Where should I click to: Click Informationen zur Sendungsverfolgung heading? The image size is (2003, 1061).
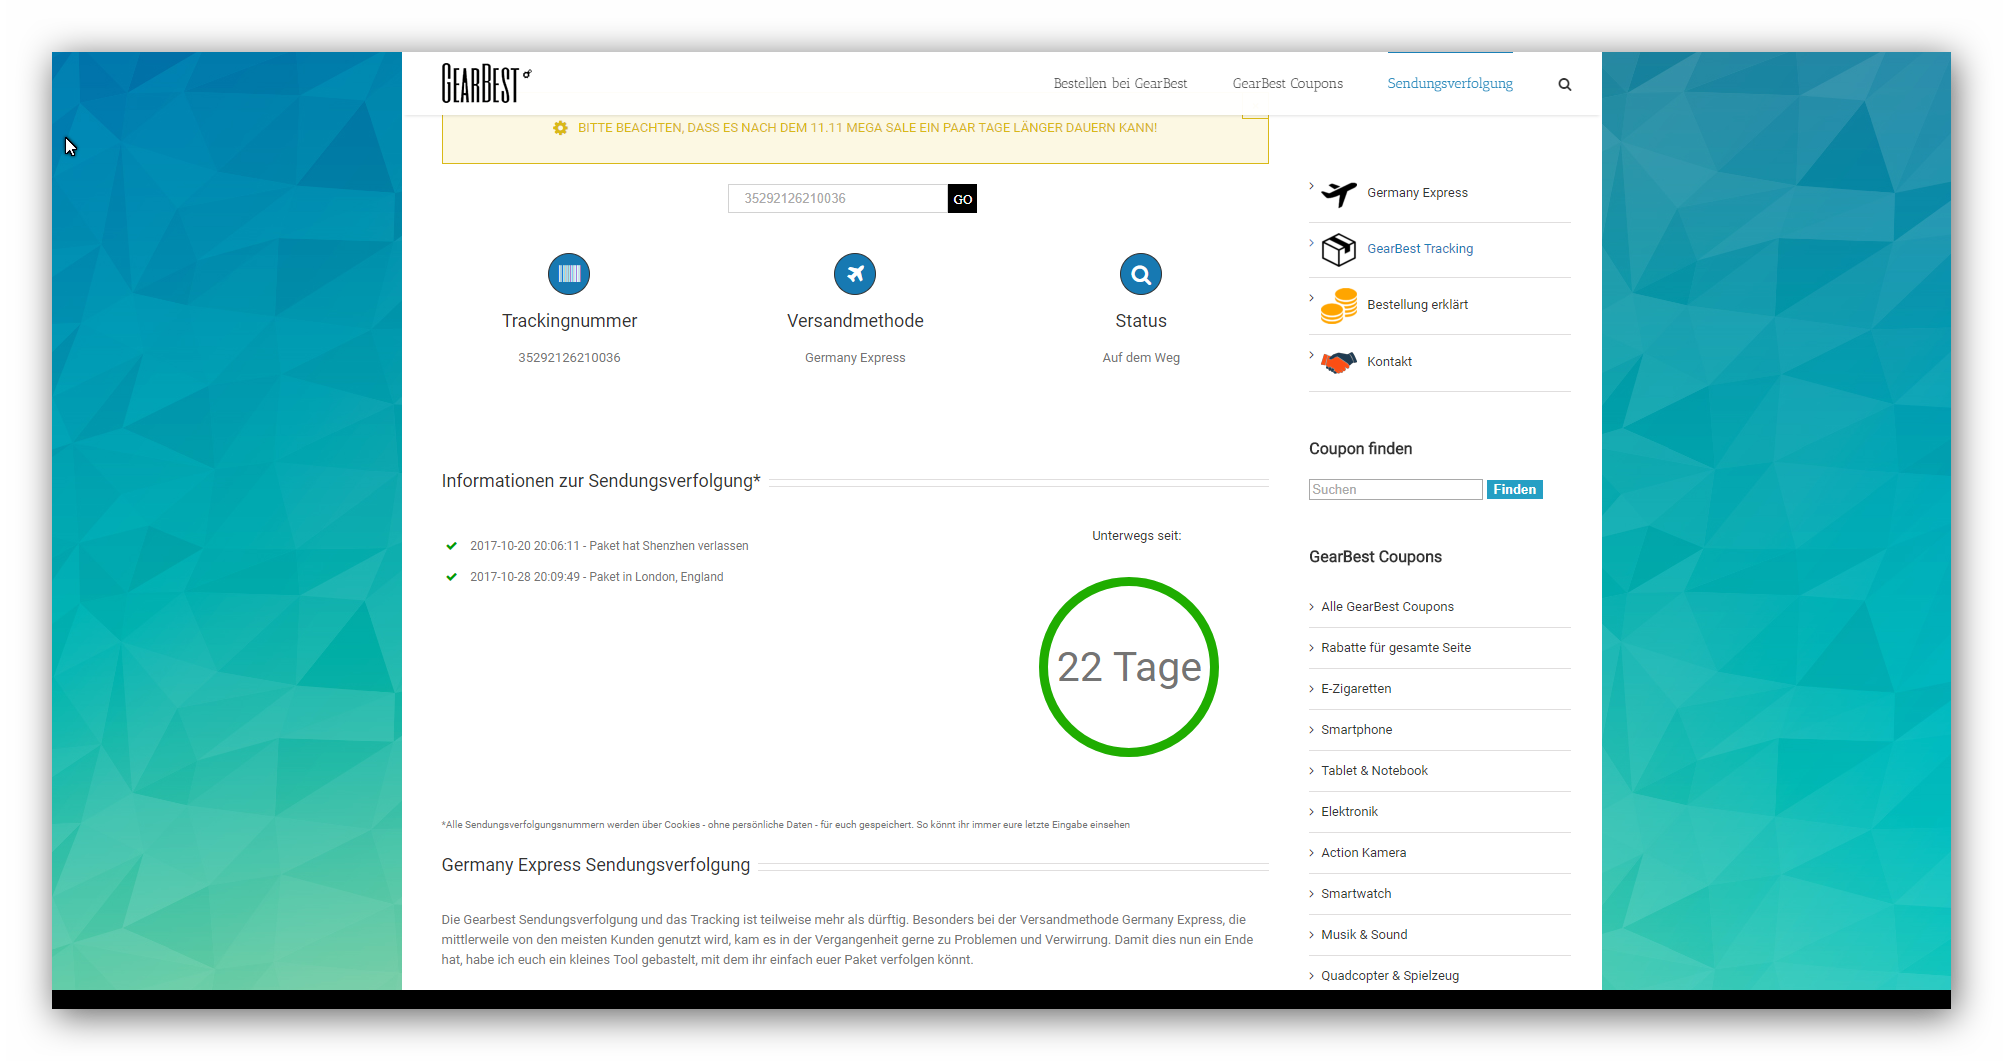tap(601, 481)
